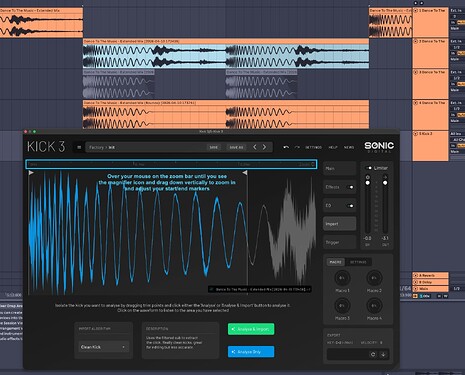
Task: Fold track 1 Dance To The arrow
Action: (416, 11)
